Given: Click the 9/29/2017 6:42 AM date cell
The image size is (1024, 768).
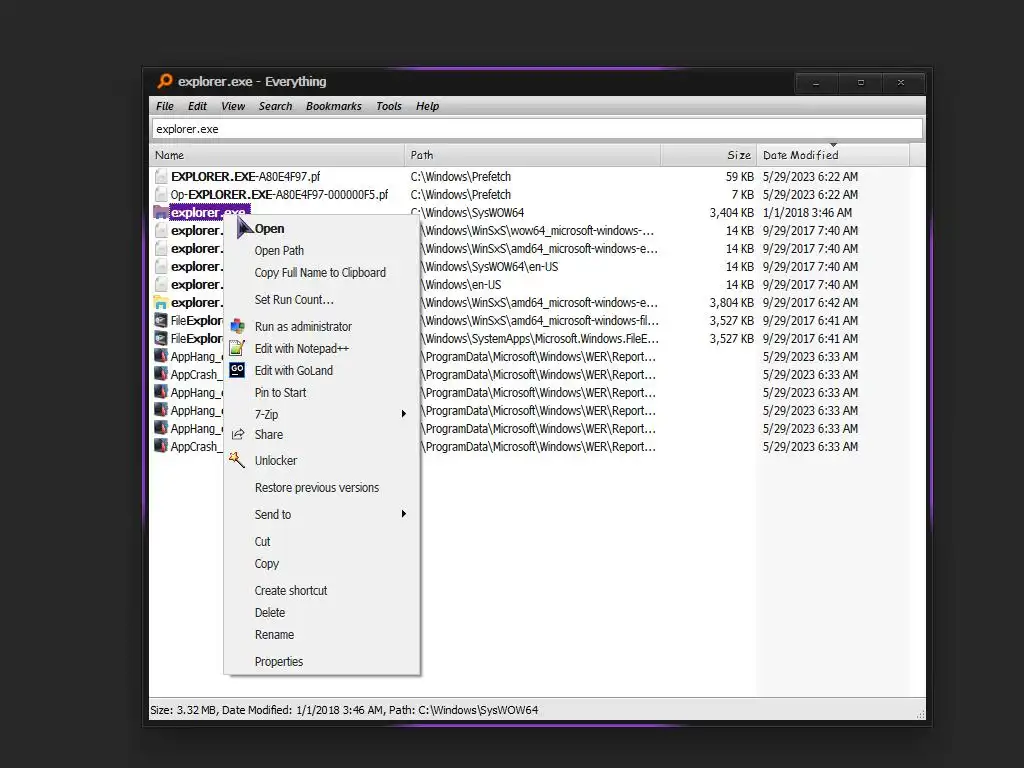Looking at the screenshot, I should pos(810,302).
